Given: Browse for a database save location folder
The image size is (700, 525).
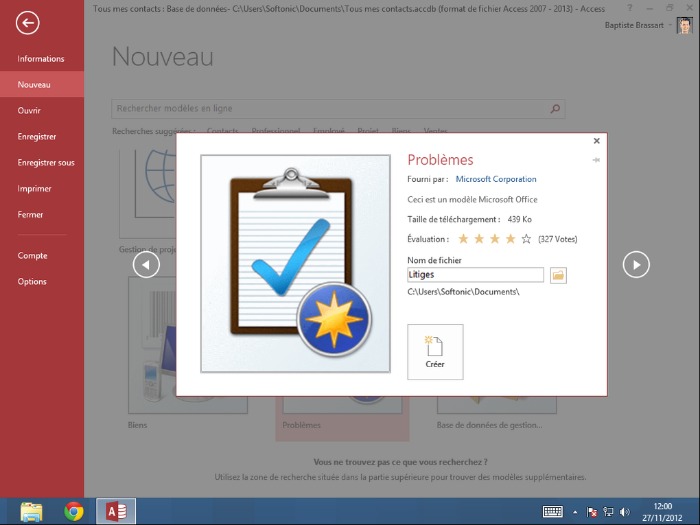Looking at the screenshot, I should (558, 275).
